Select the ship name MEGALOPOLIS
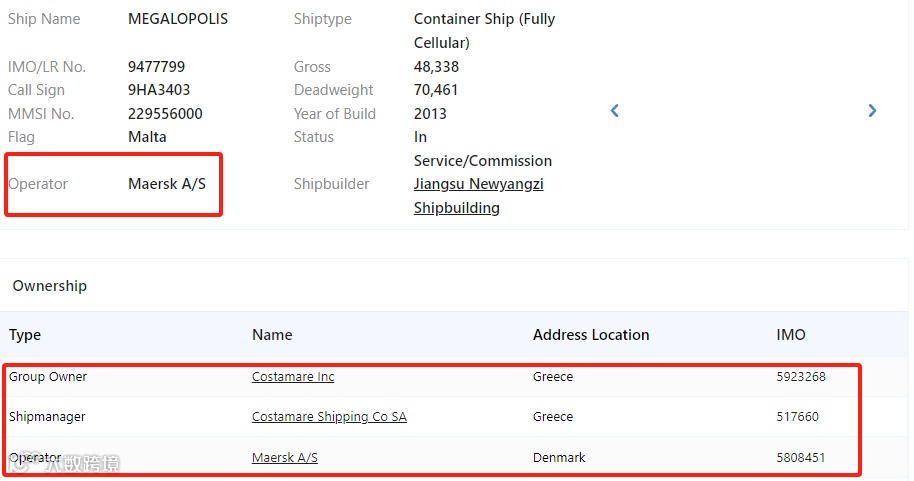914x481 pixels. click(178, 19)
